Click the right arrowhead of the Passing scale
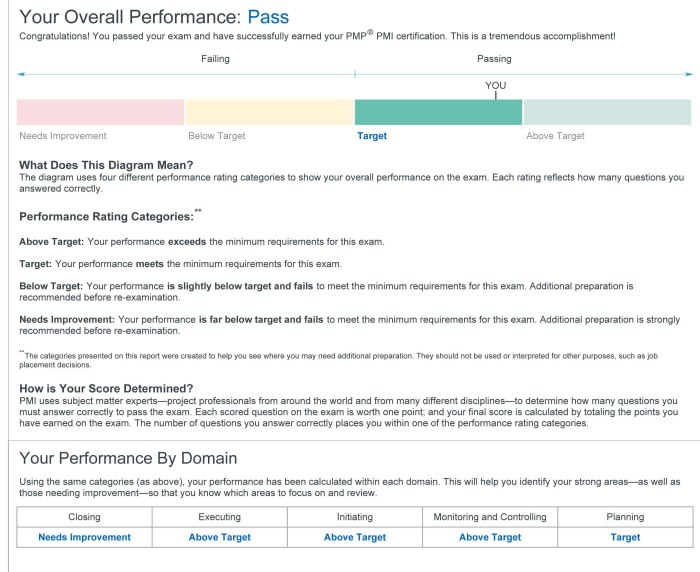 point(688,74)
